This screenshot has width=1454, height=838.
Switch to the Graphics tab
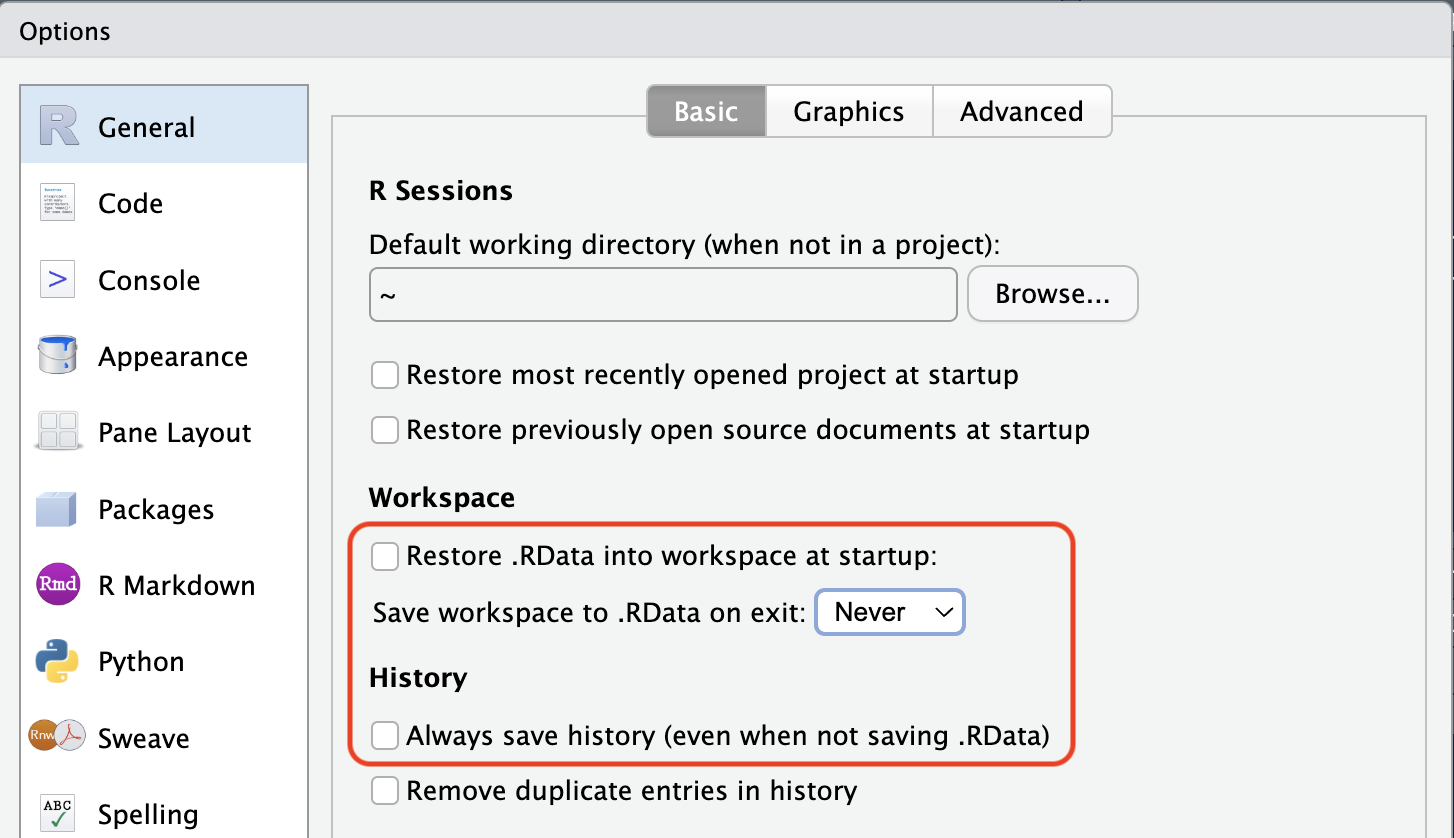click(x=849, y=111)
